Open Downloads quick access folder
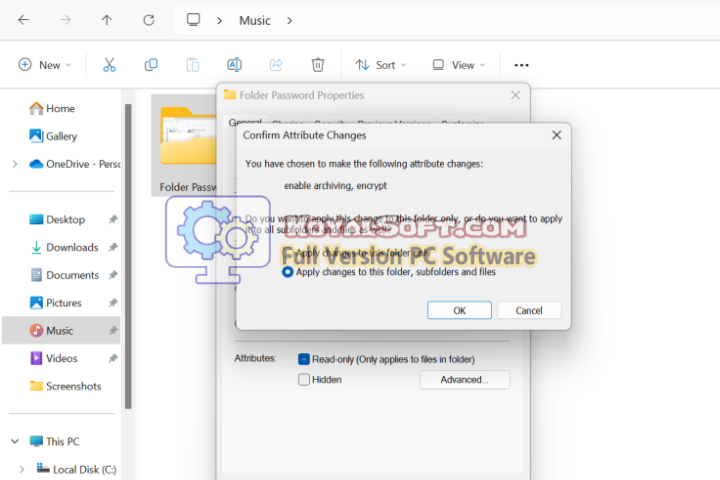 click(x=72, y=247)
